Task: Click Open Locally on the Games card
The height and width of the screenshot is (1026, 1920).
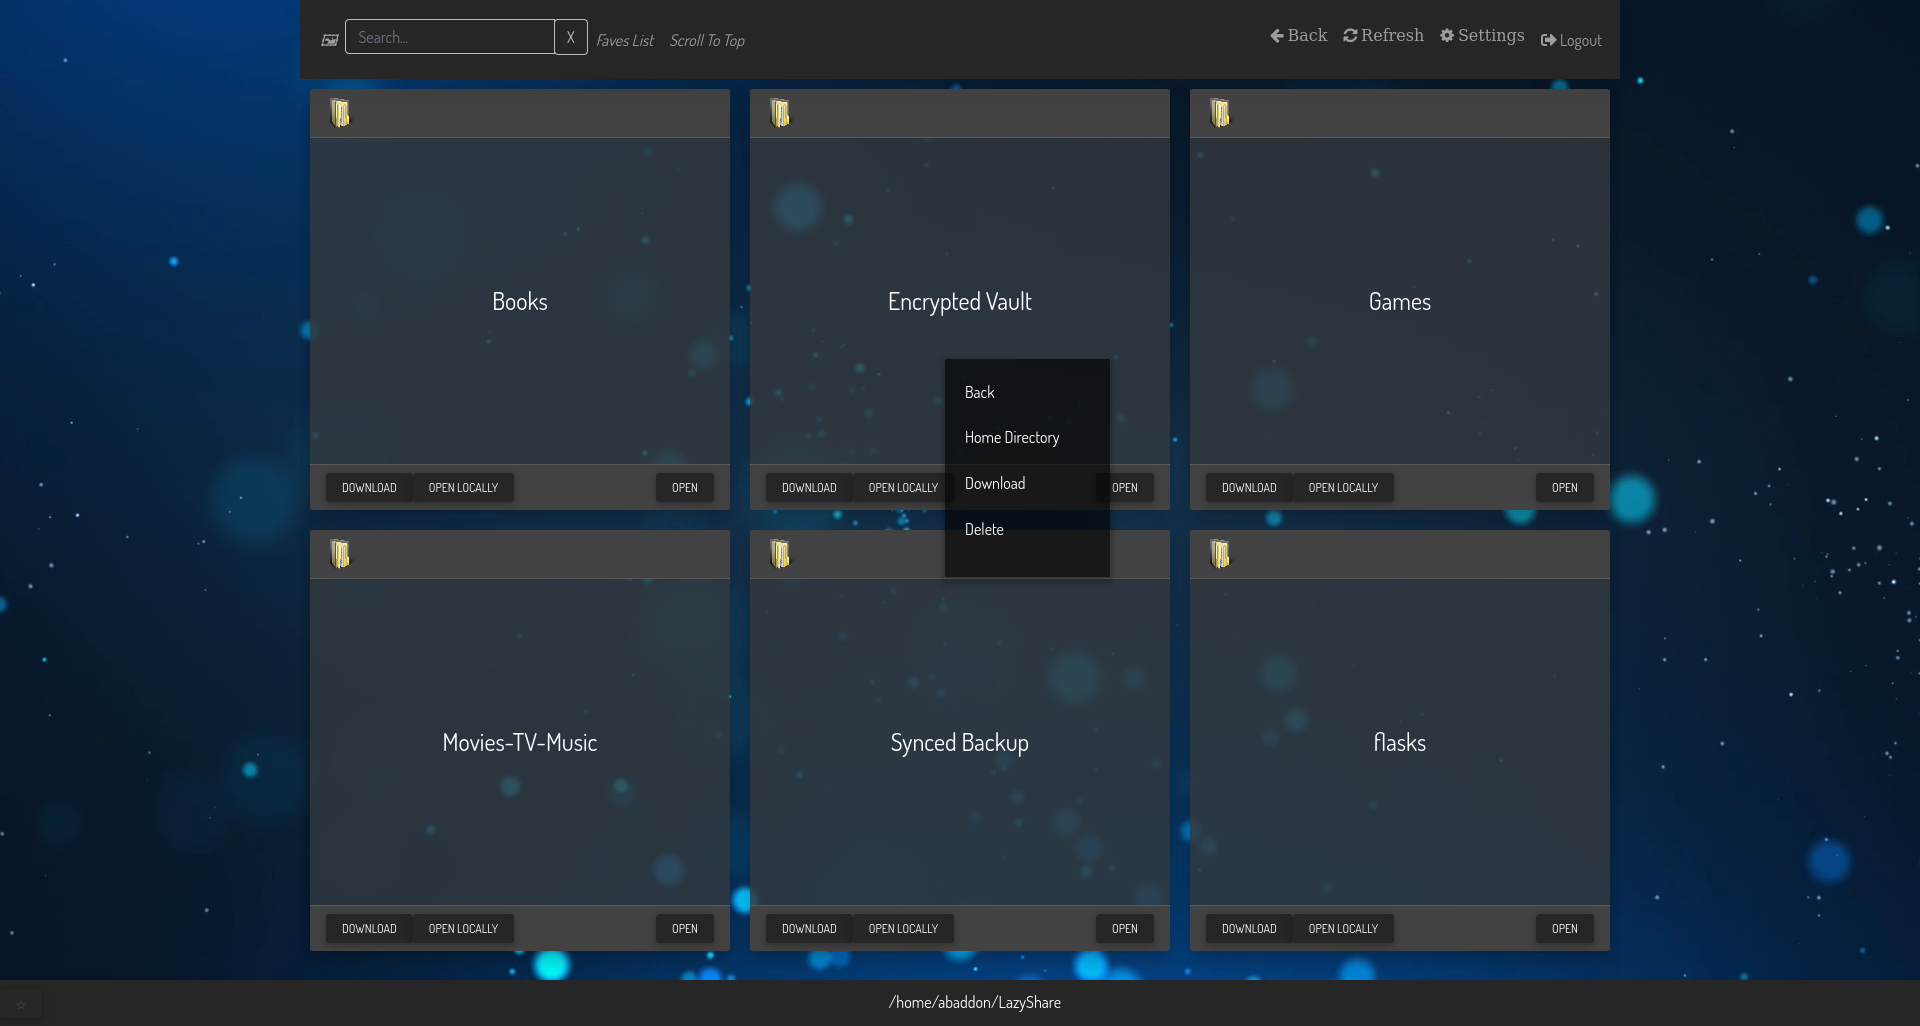Action: click(1343, 488)
